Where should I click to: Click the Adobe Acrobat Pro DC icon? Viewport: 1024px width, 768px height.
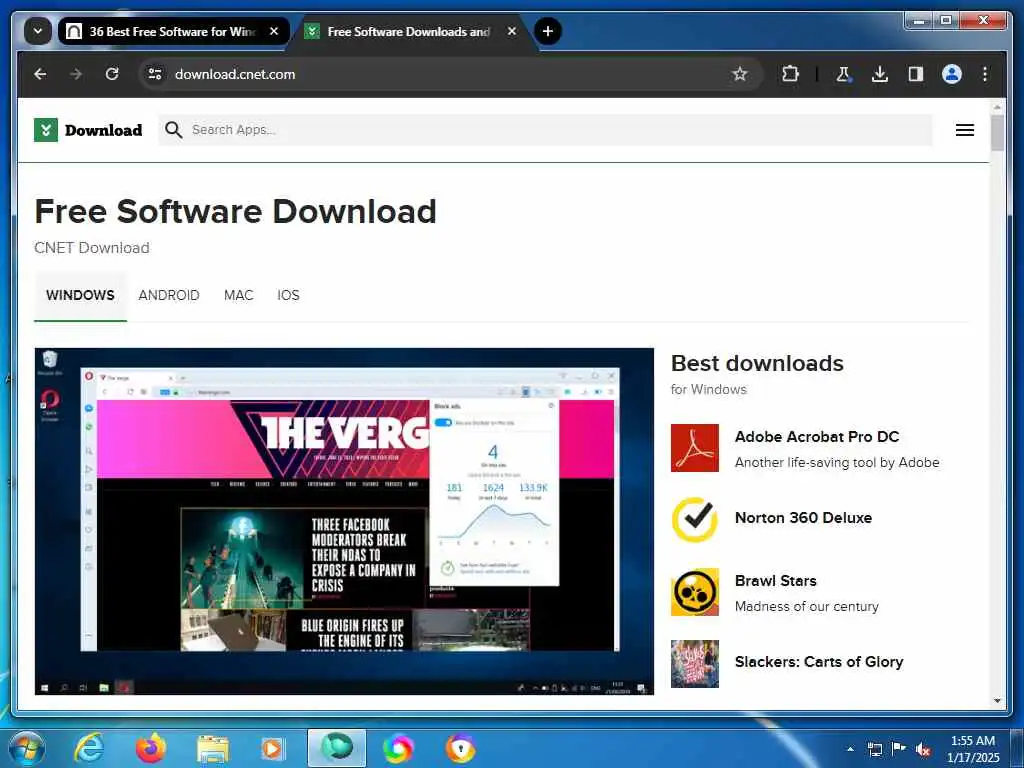(x=695, y=448)
